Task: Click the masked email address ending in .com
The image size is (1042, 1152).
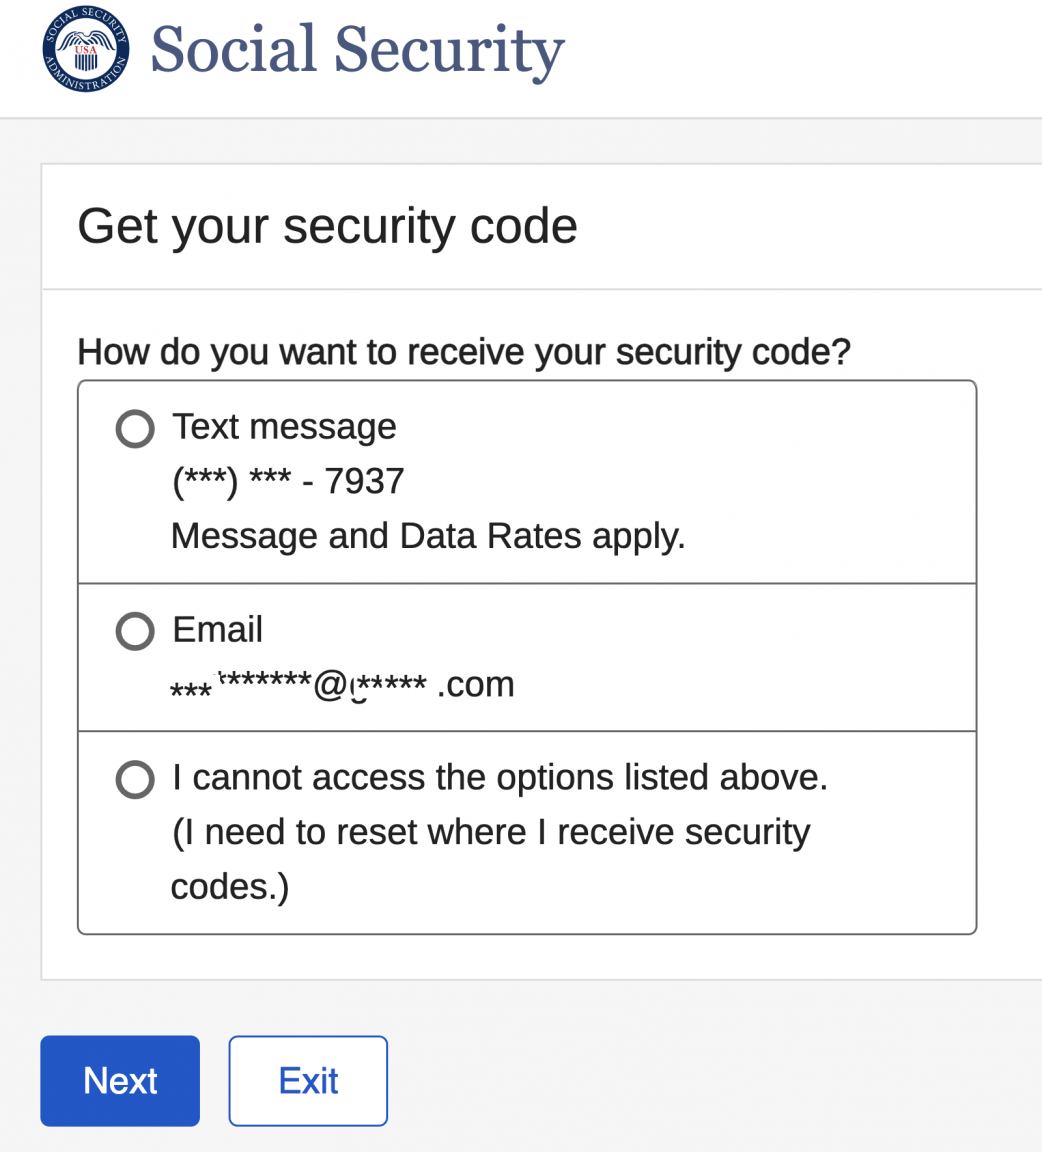Action: tap(342, 685)
